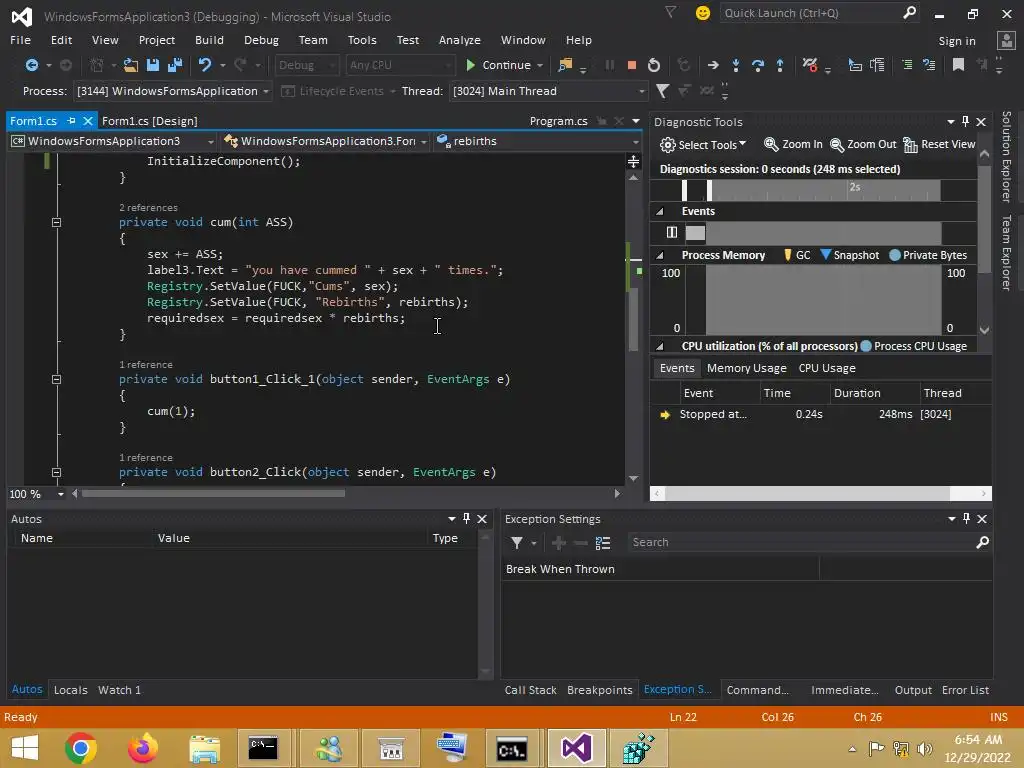
Task: Toggle the pin on Form1.cs tab
Action: pyautogui.click(x=72, y=121)
